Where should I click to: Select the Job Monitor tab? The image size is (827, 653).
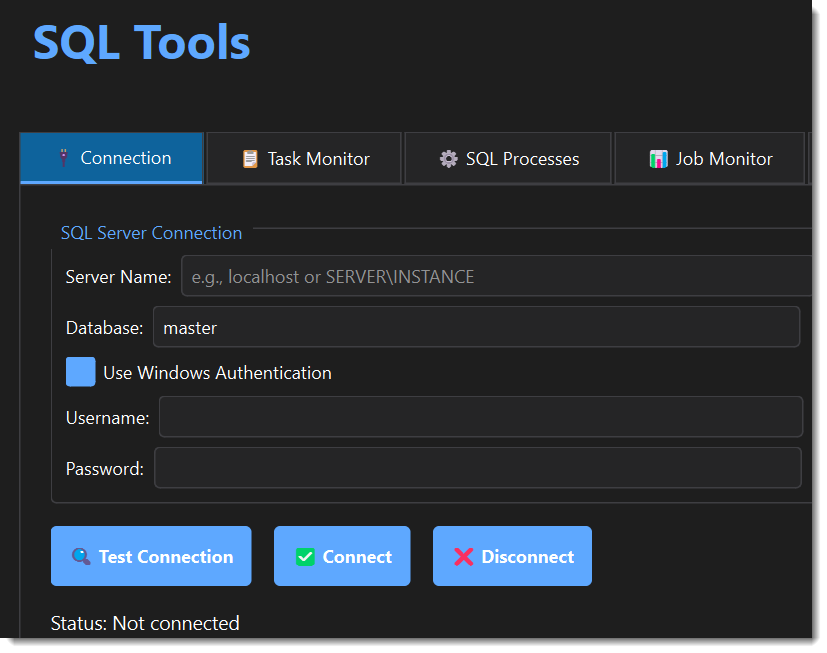[x=709, y=157]
